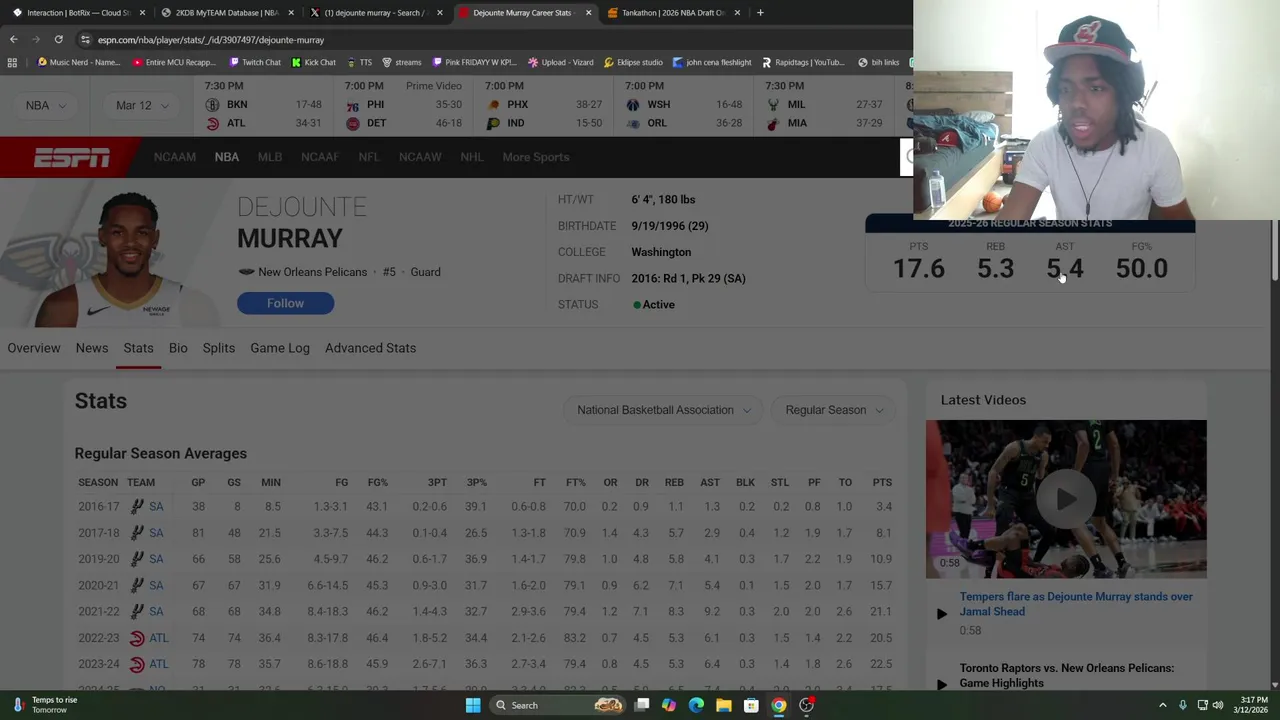Open Windows Start menu
Screen dimensions: 1280x720
[x=472, y=705]
